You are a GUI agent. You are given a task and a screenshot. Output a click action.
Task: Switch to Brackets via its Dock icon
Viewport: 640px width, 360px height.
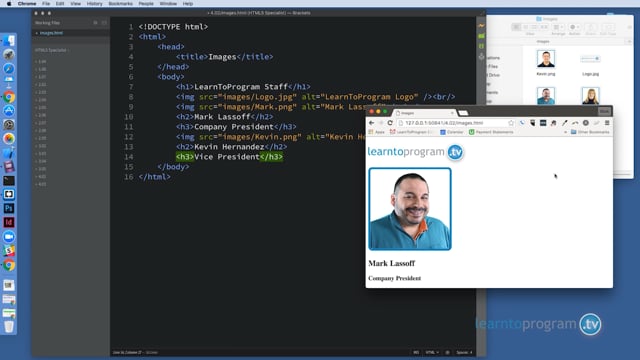pyautogui.click(x=9, y=194)
